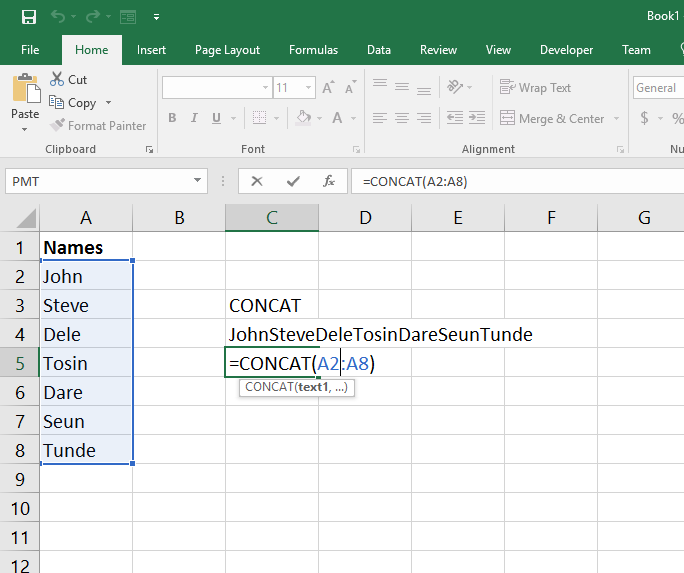This screenshot has height=573, width=684.
Task: Redo the last action
Action: click(93, 17)
